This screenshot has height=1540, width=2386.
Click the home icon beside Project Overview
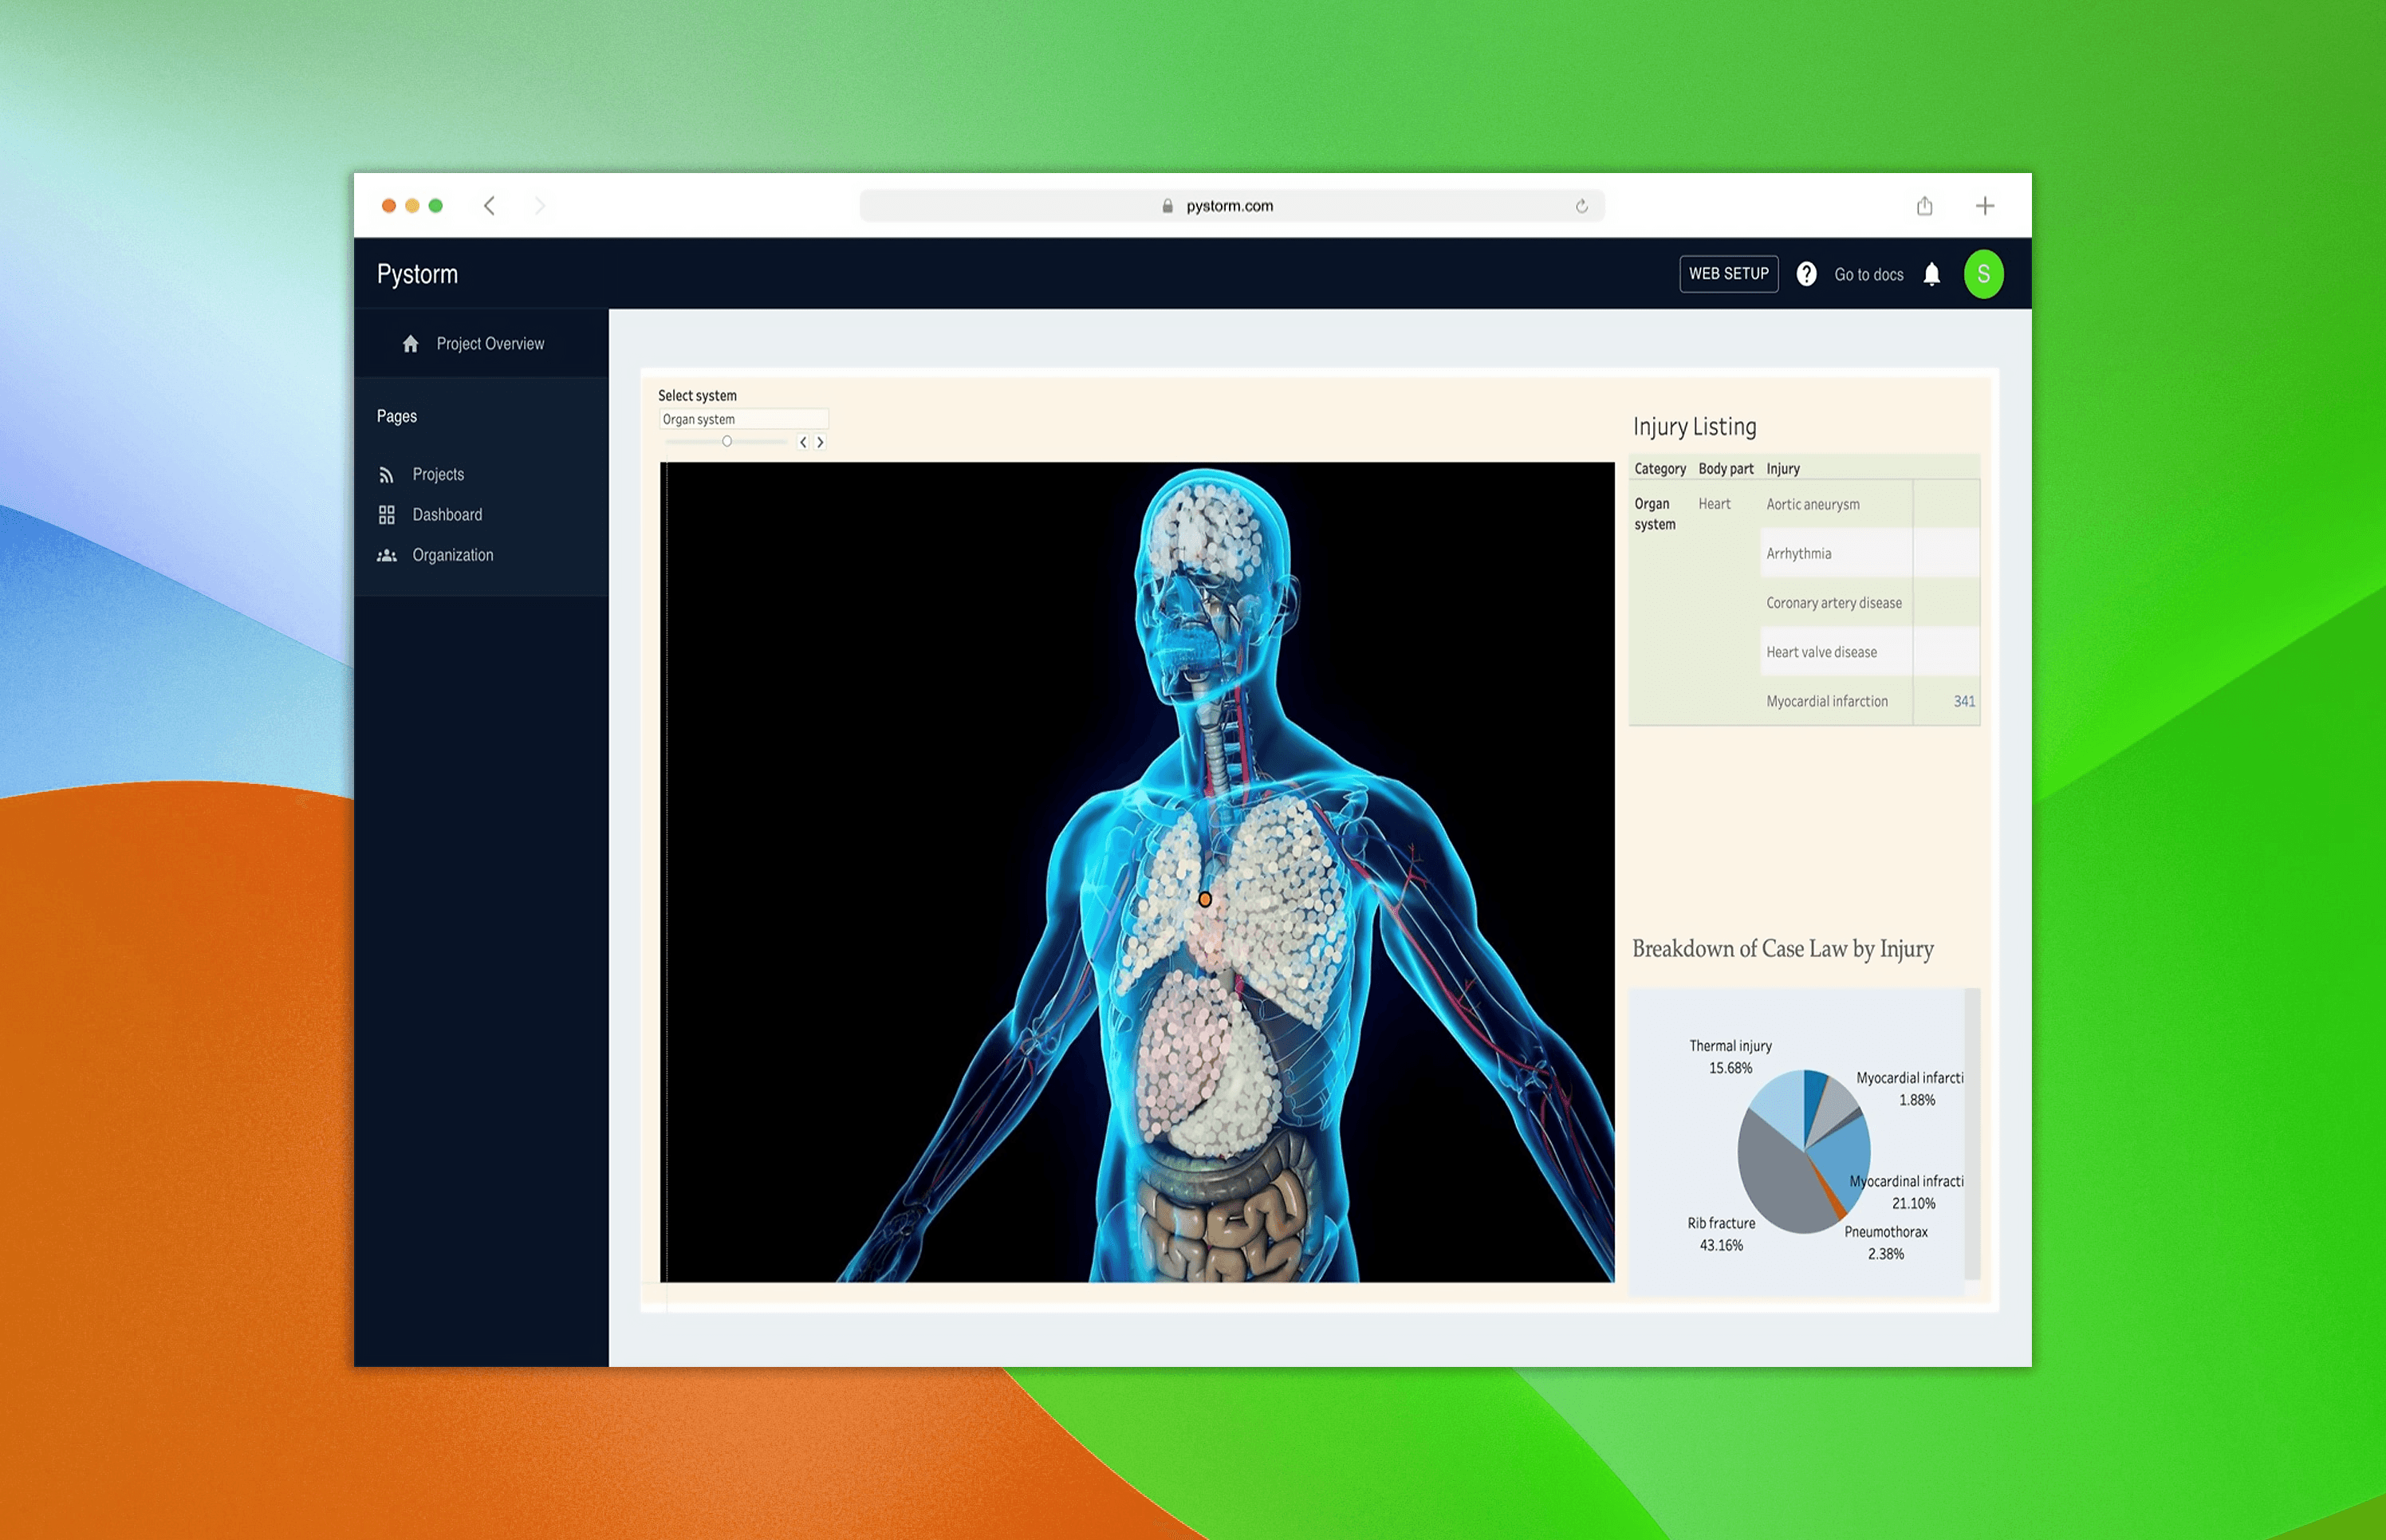pyautogui.click(x=410, y=344)
